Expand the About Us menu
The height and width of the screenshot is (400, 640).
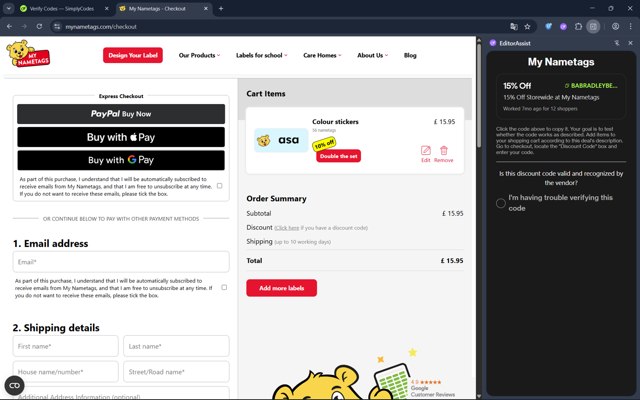[372, 55]
